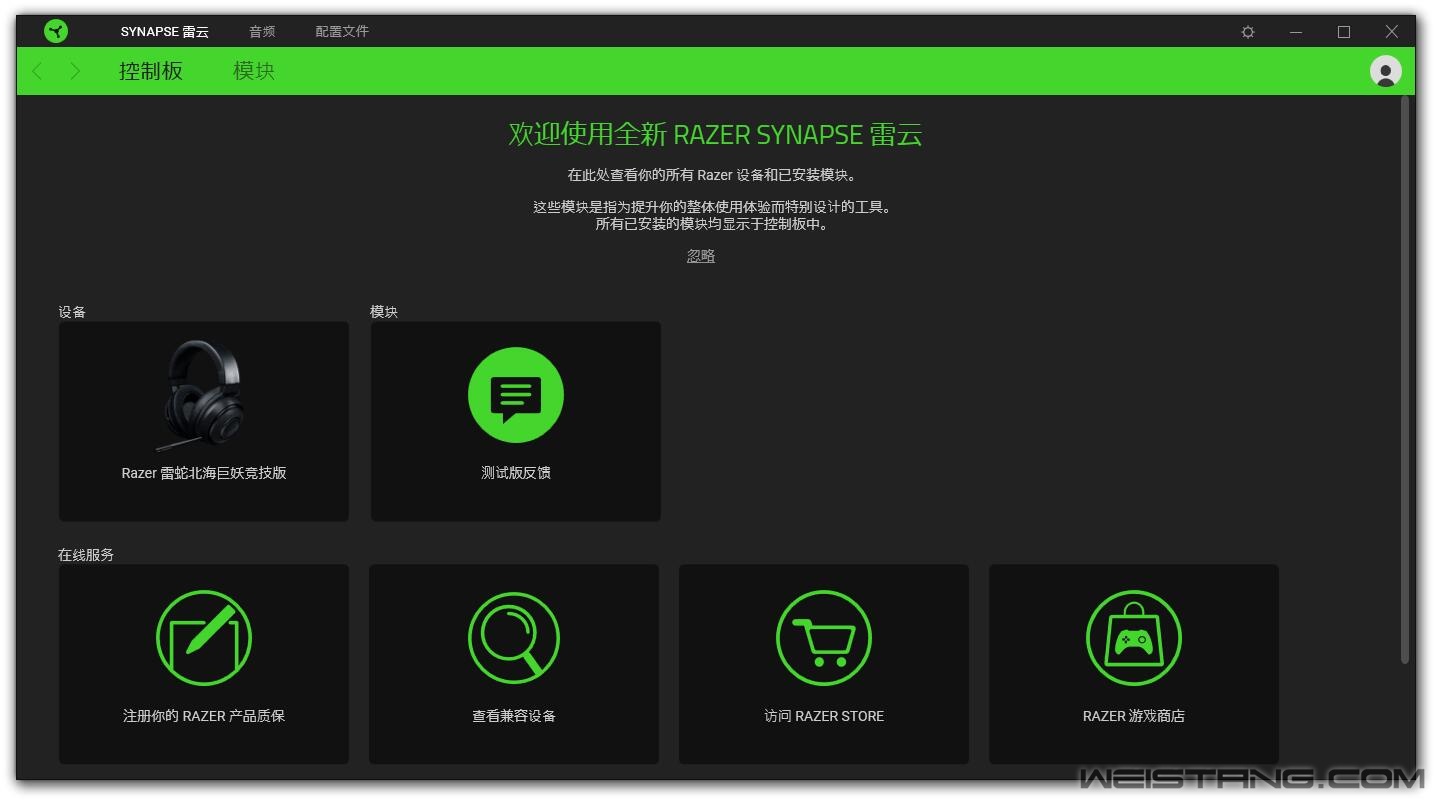Dismiss welcome message via 忽略 link
Viewport: 1438px width, 802px height.
coord(701,256)
